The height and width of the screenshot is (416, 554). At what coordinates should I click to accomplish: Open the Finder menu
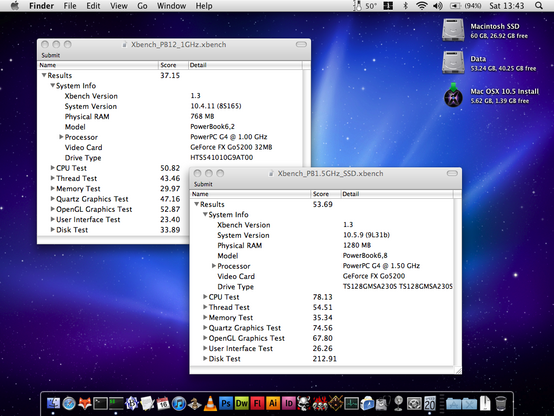coord(41,6)
